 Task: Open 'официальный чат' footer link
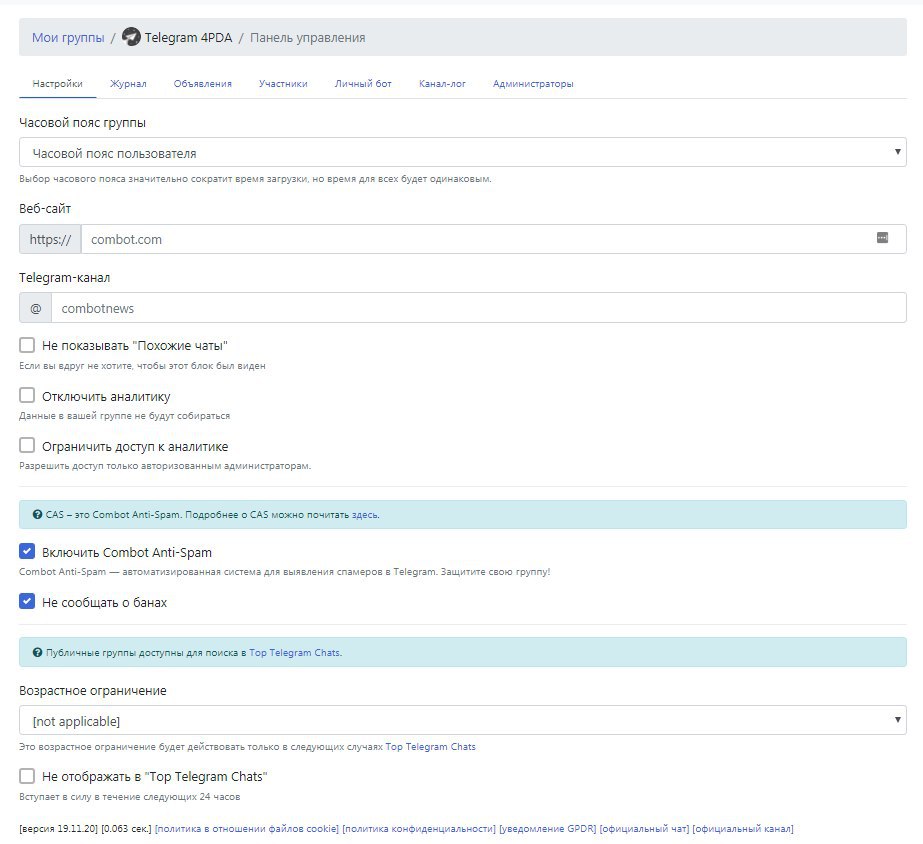click(x=644, y=829)
